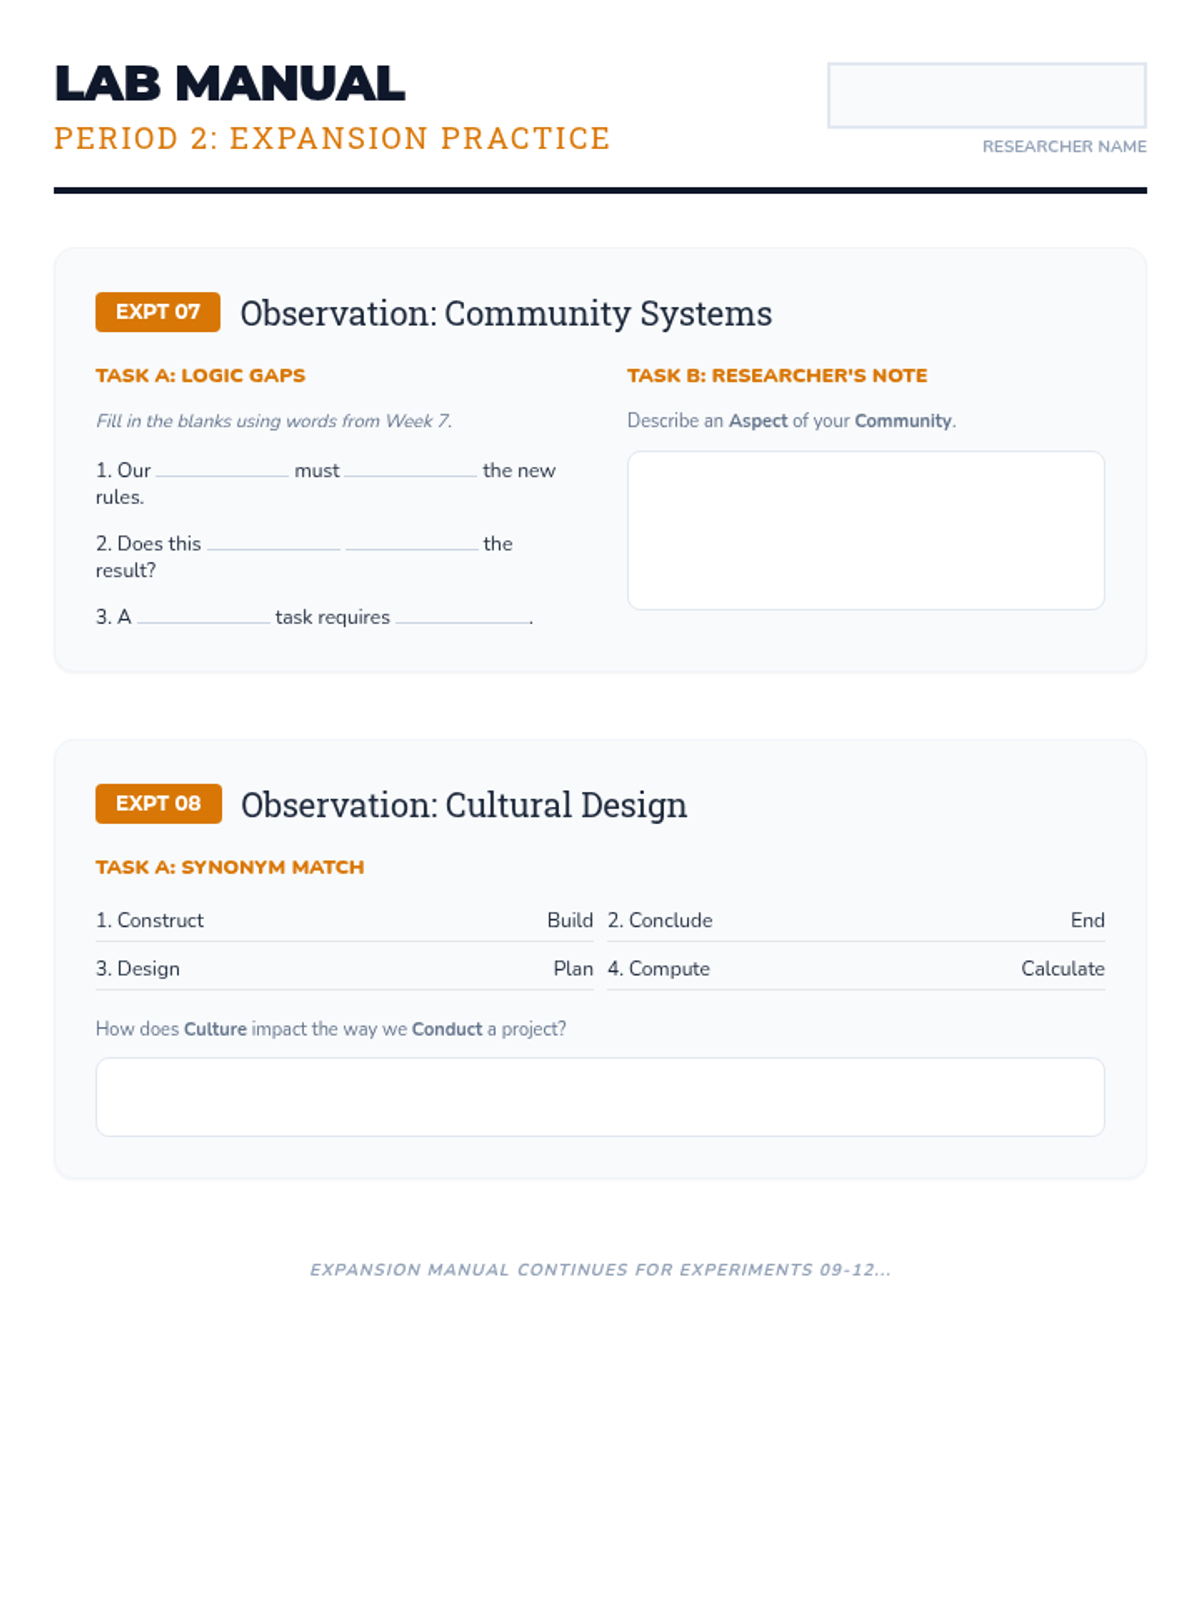Screen dimensions: 1200x1600
Task: Click the Task B Researcher's Note answer box
Action: pyautogui.click(x=865, y=530)
